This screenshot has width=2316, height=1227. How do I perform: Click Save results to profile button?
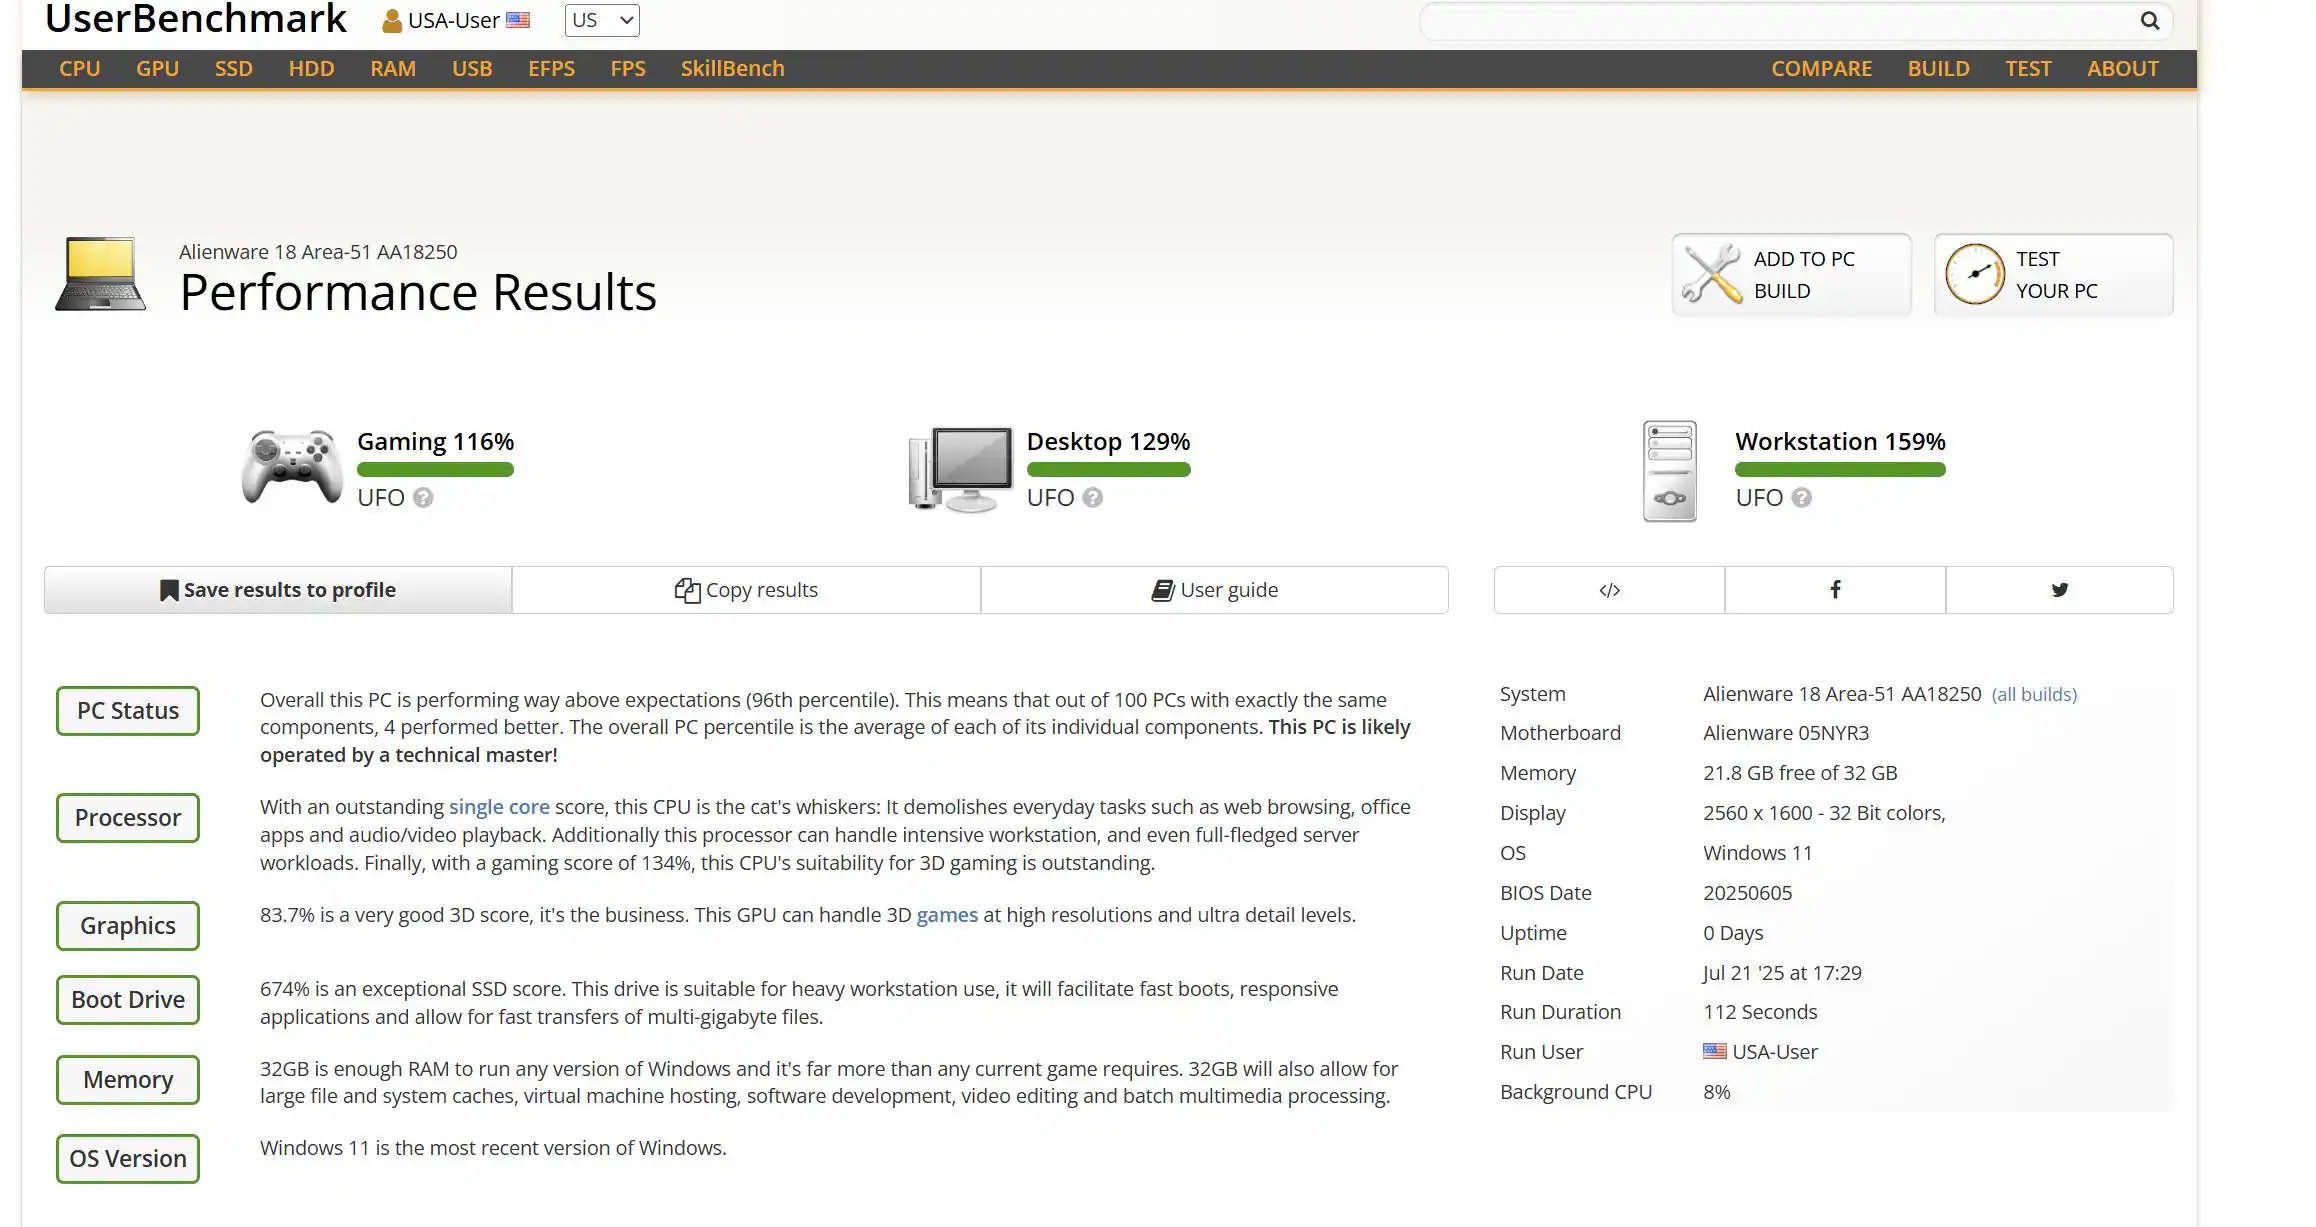click(278, 590)
